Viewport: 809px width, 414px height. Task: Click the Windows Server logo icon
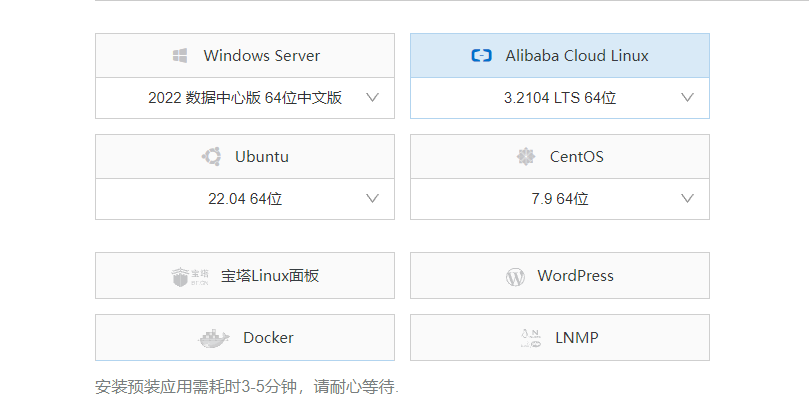[180, 56]
